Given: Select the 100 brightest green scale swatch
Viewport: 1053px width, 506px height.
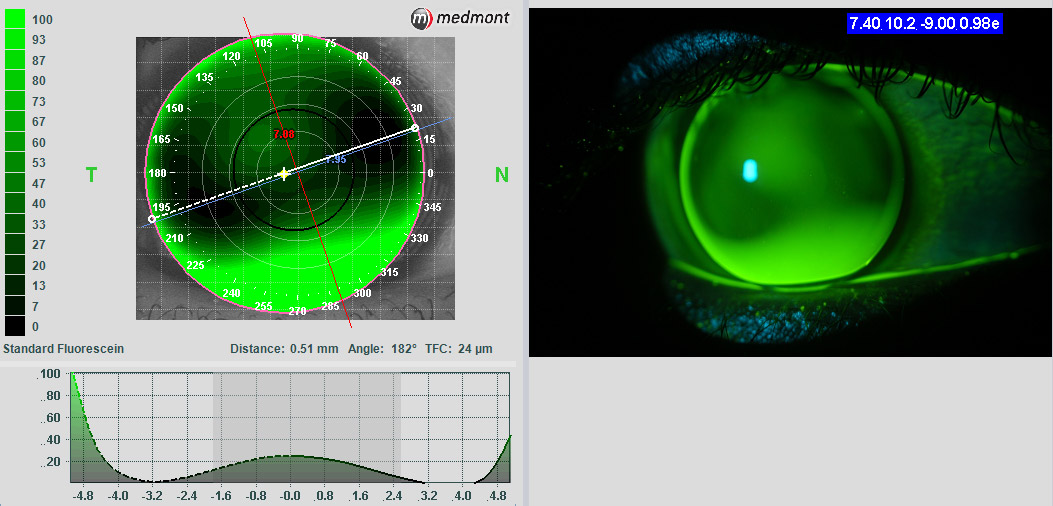Looking at the screenshot, I should [17, 19].
